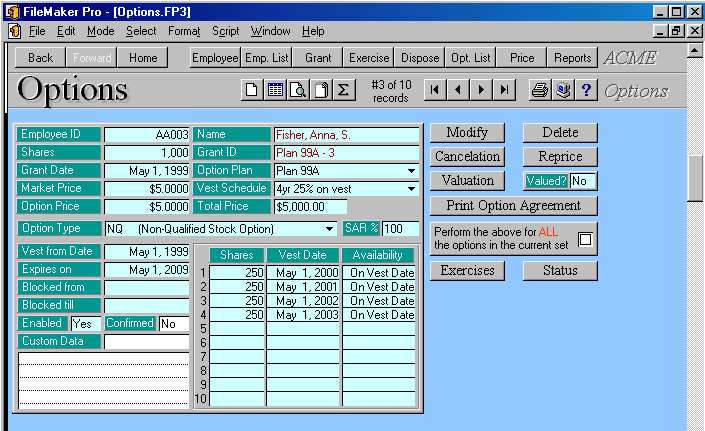The image size is (705, 431).
Task: Open the Script menu
Action: (x=226, y=31)
